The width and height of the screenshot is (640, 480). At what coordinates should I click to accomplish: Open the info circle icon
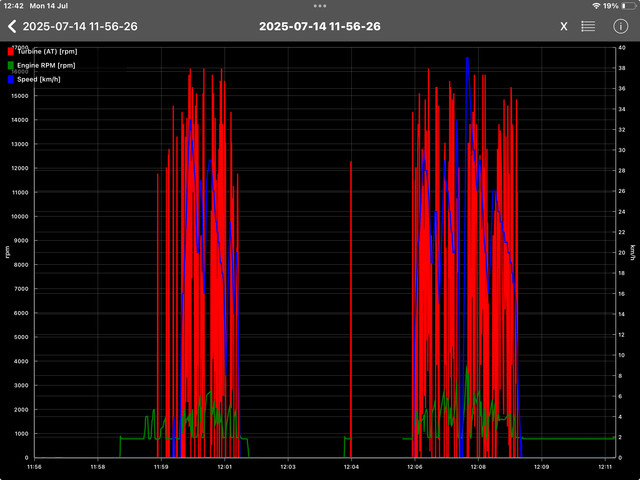tap(620, 27)
